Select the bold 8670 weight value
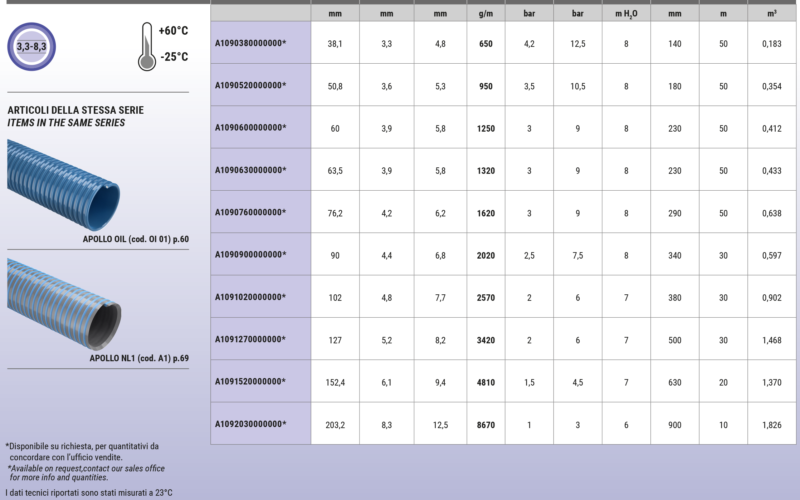The width and height of the screenshot is (800, 500). [486, 424]
